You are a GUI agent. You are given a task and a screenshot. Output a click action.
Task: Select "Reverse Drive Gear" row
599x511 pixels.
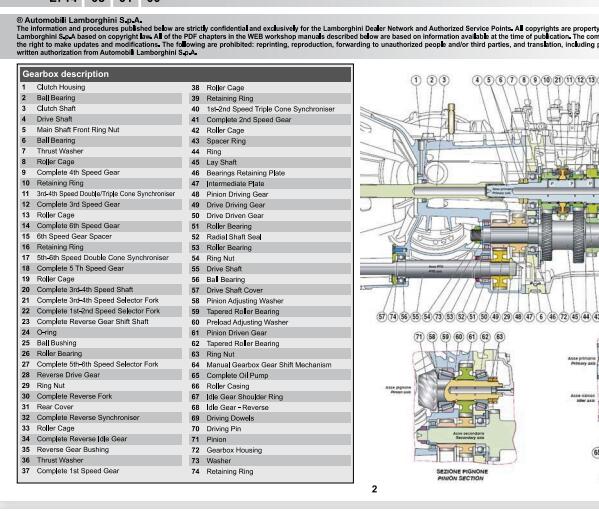(x=101, y=375)
